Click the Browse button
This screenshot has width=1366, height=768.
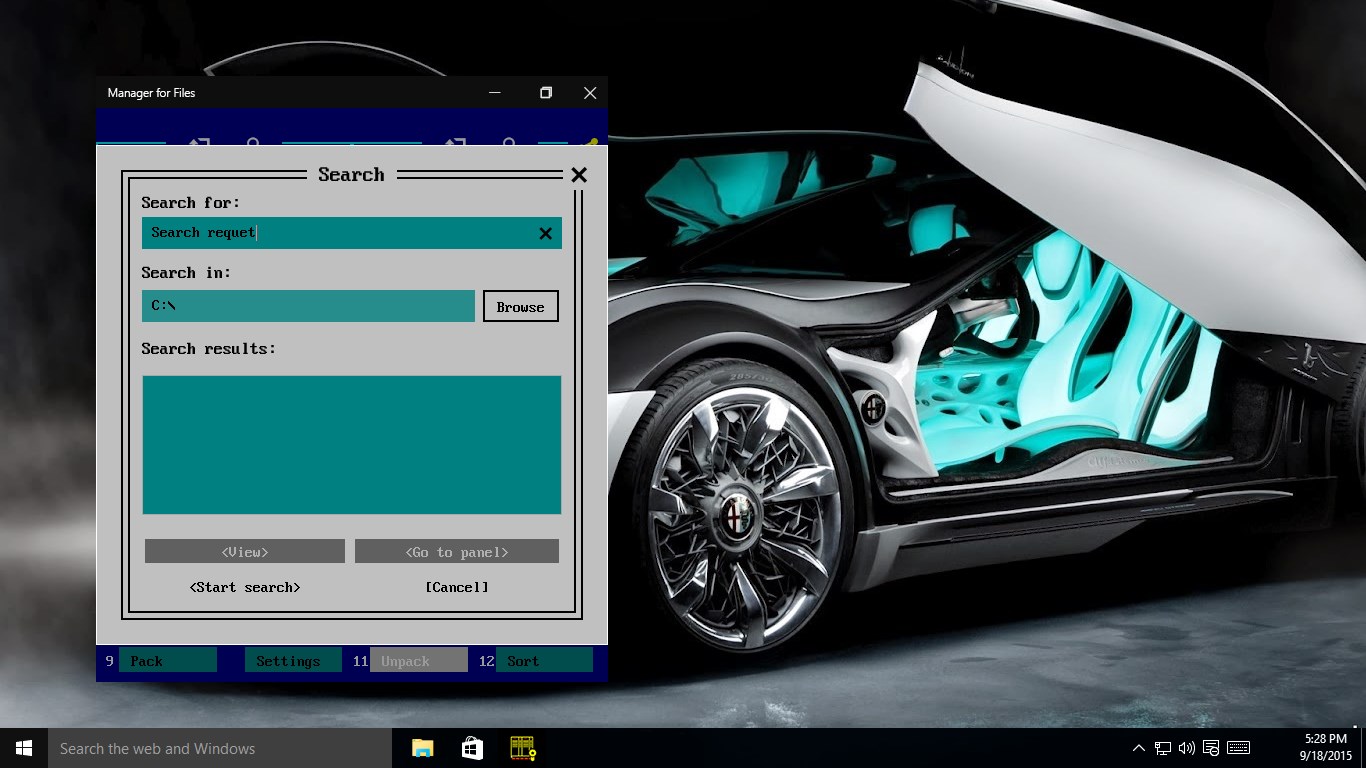[520, 307]
